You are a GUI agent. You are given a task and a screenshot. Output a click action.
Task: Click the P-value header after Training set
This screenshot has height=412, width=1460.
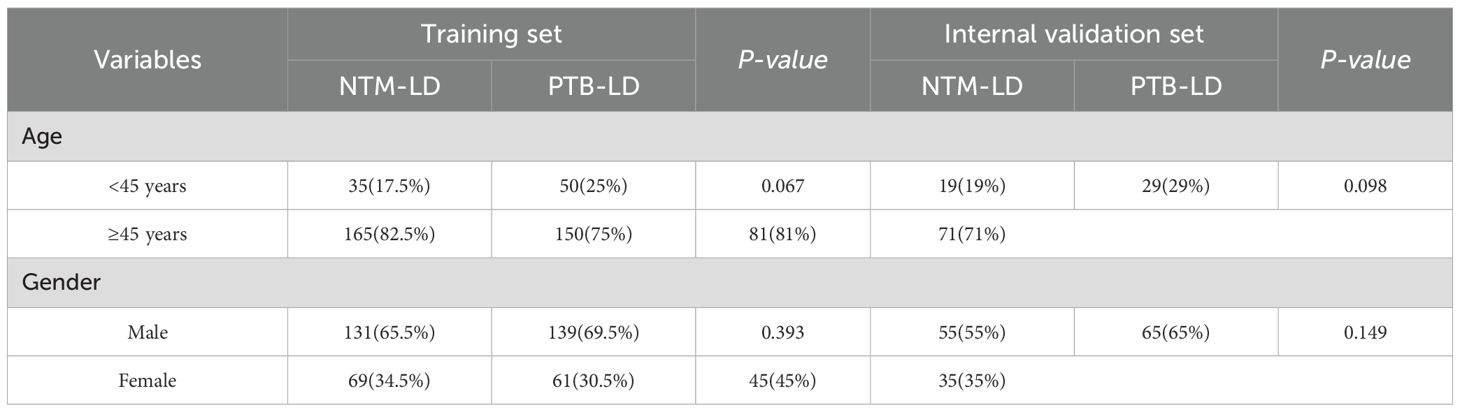(782, 60)
